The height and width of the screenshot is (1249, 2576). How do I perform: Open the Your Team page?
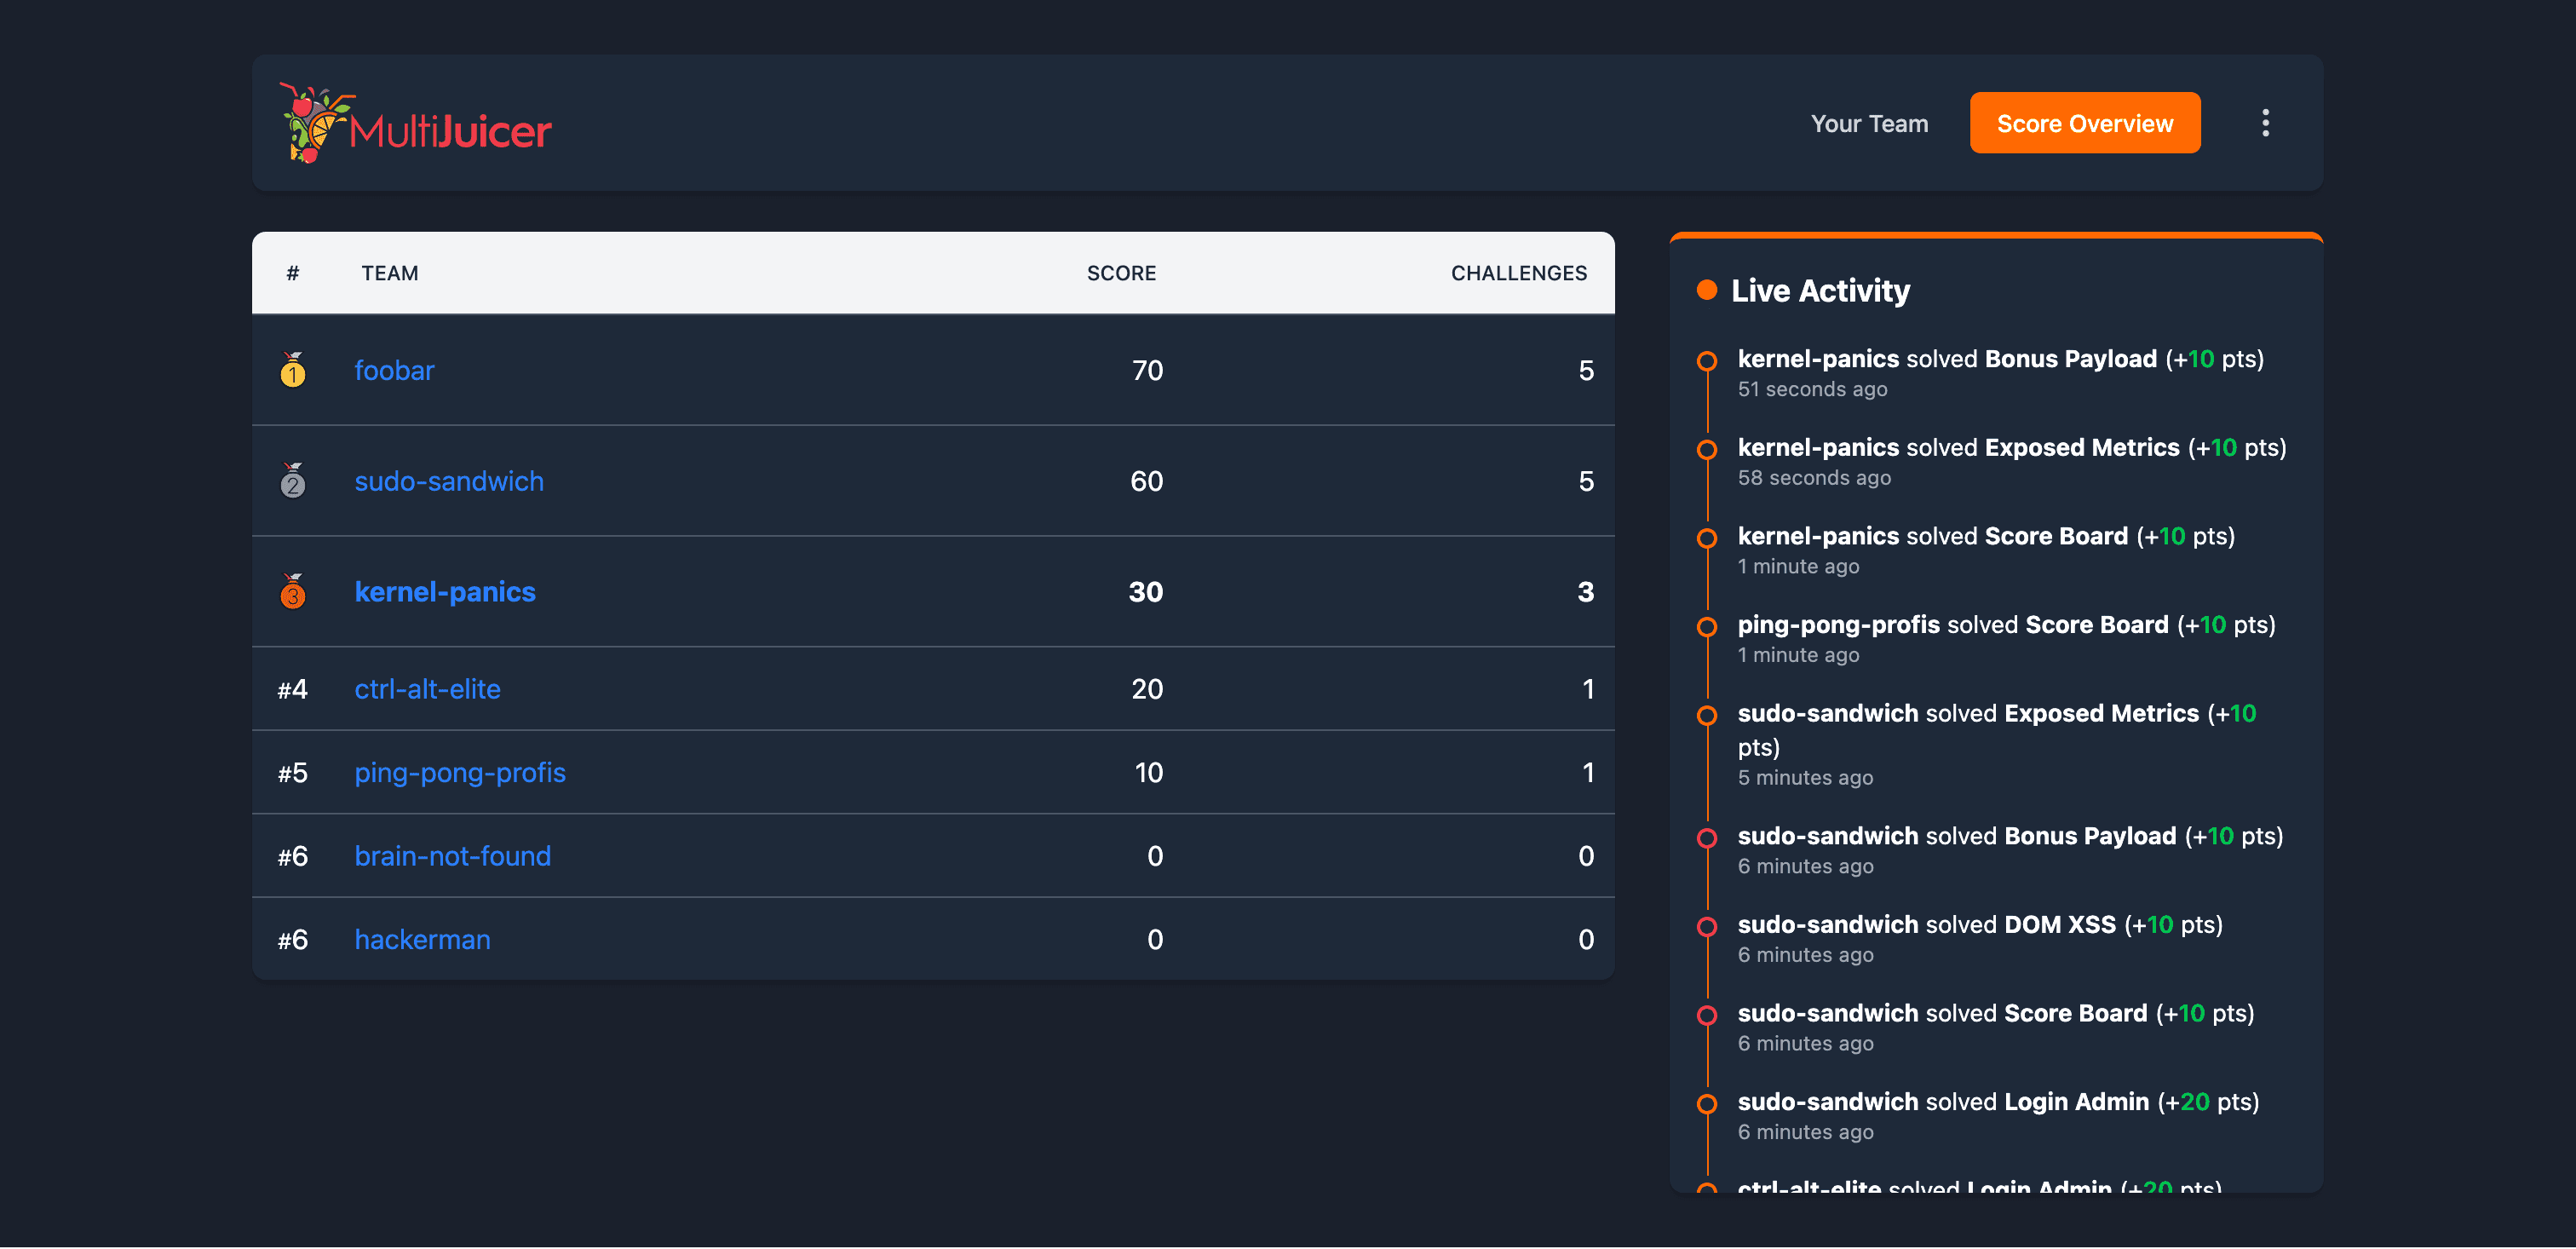tap(1869, 124)
